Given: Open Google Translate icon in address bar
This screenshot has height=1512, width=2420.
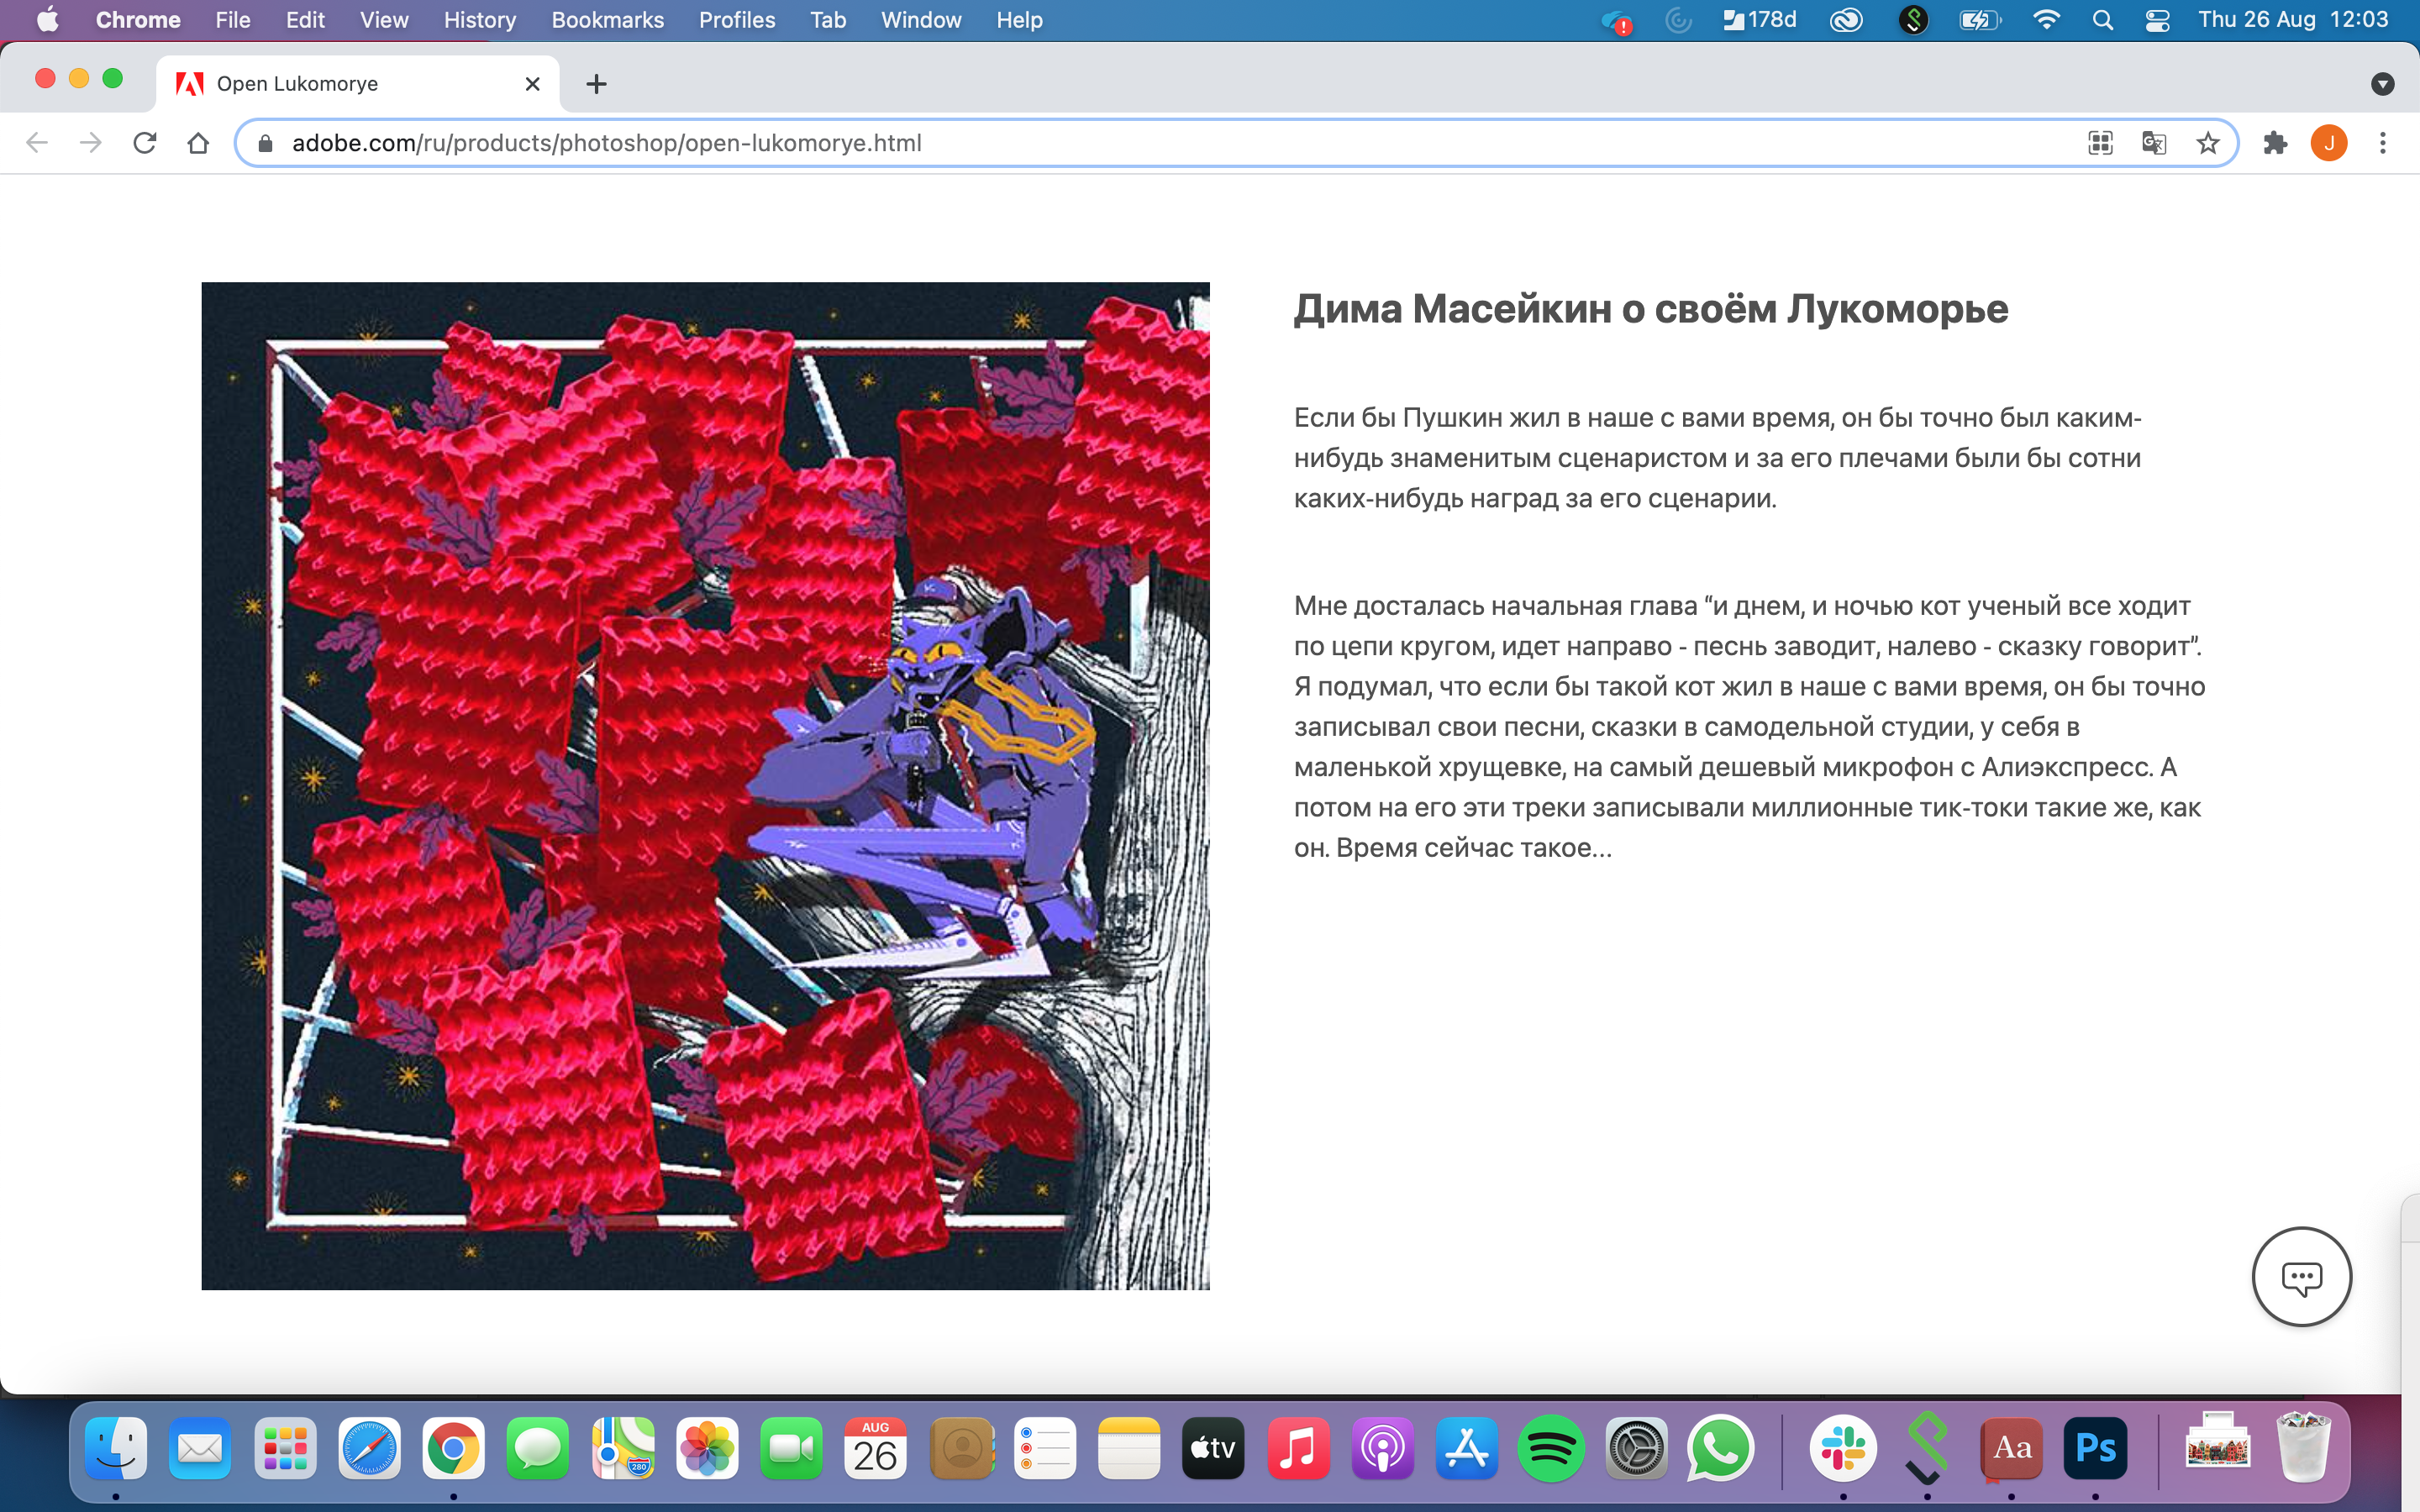Looking at the screenshot, I should click(2154, 143).
